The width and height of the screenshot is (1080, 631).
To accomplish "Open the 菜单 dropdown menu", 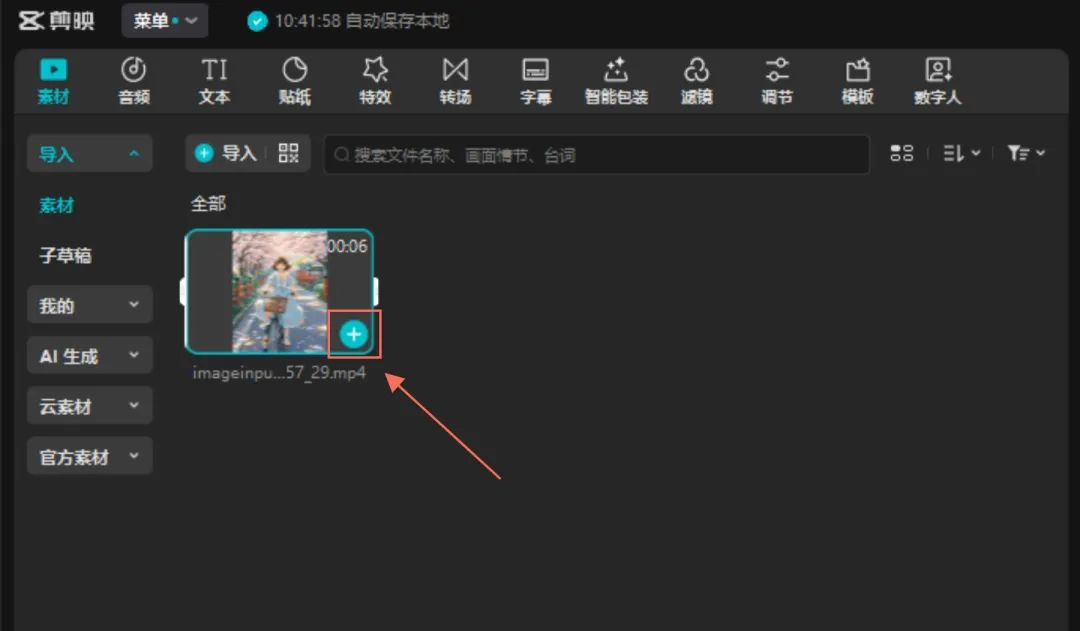I will point(165,21).
